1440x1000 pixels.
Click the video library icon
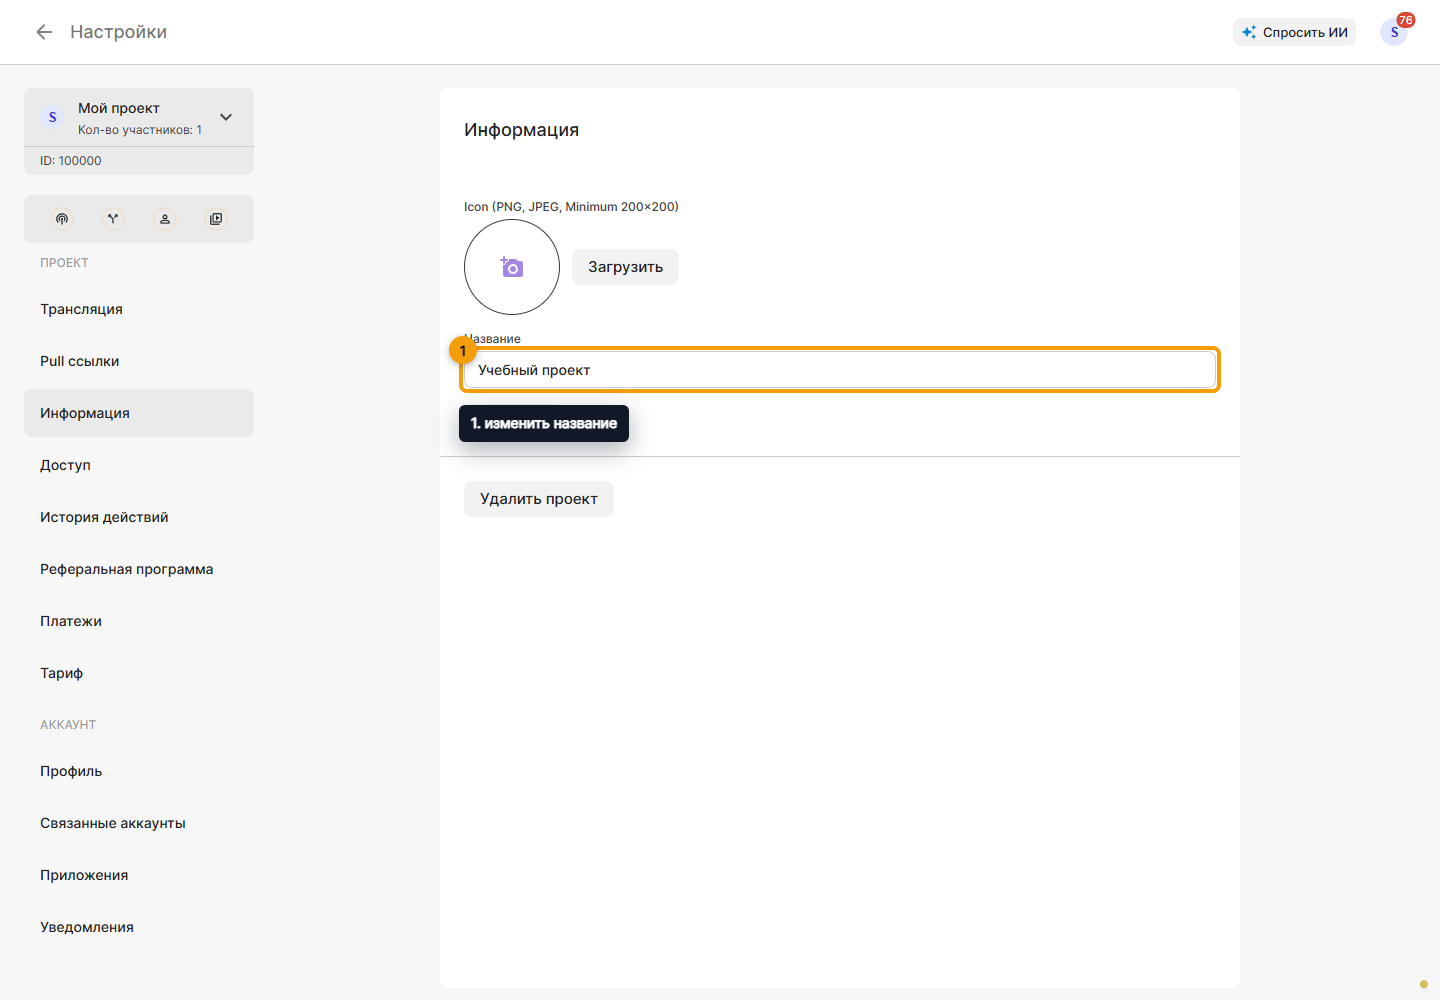click(216, 219)
